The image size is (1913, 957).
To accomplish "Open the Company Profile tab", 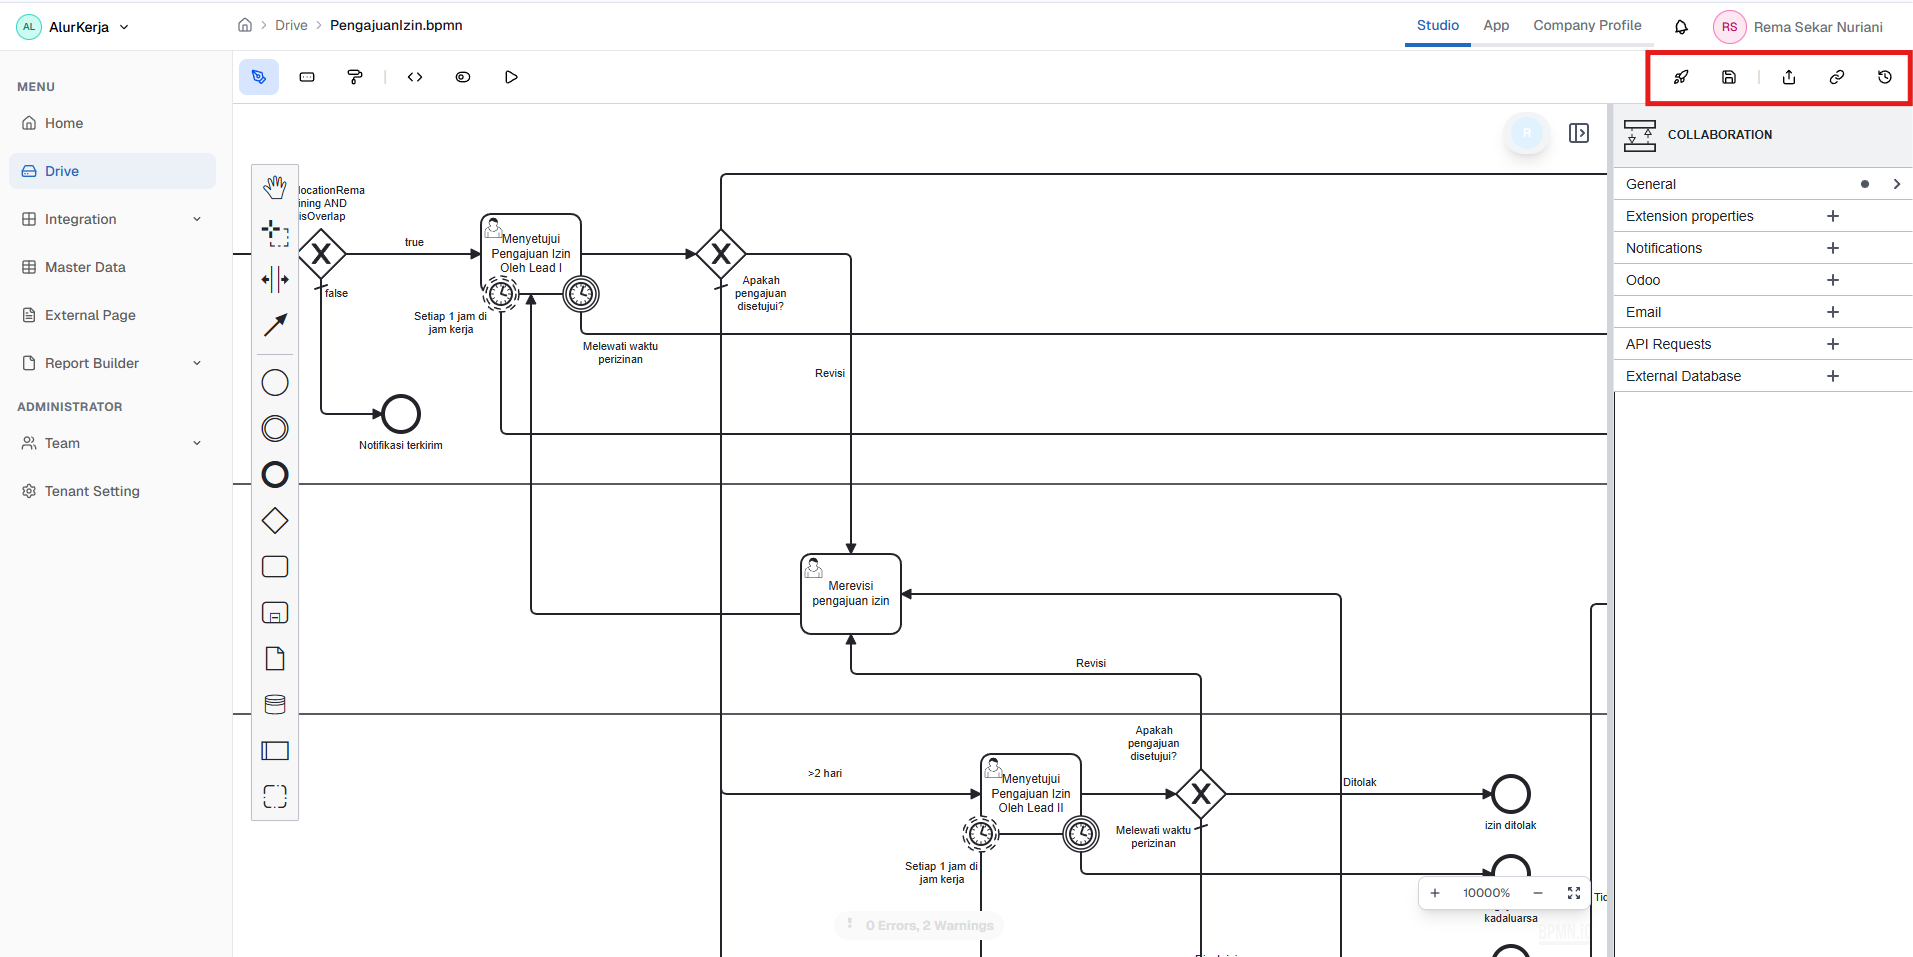I will (x=1586, y=26).
